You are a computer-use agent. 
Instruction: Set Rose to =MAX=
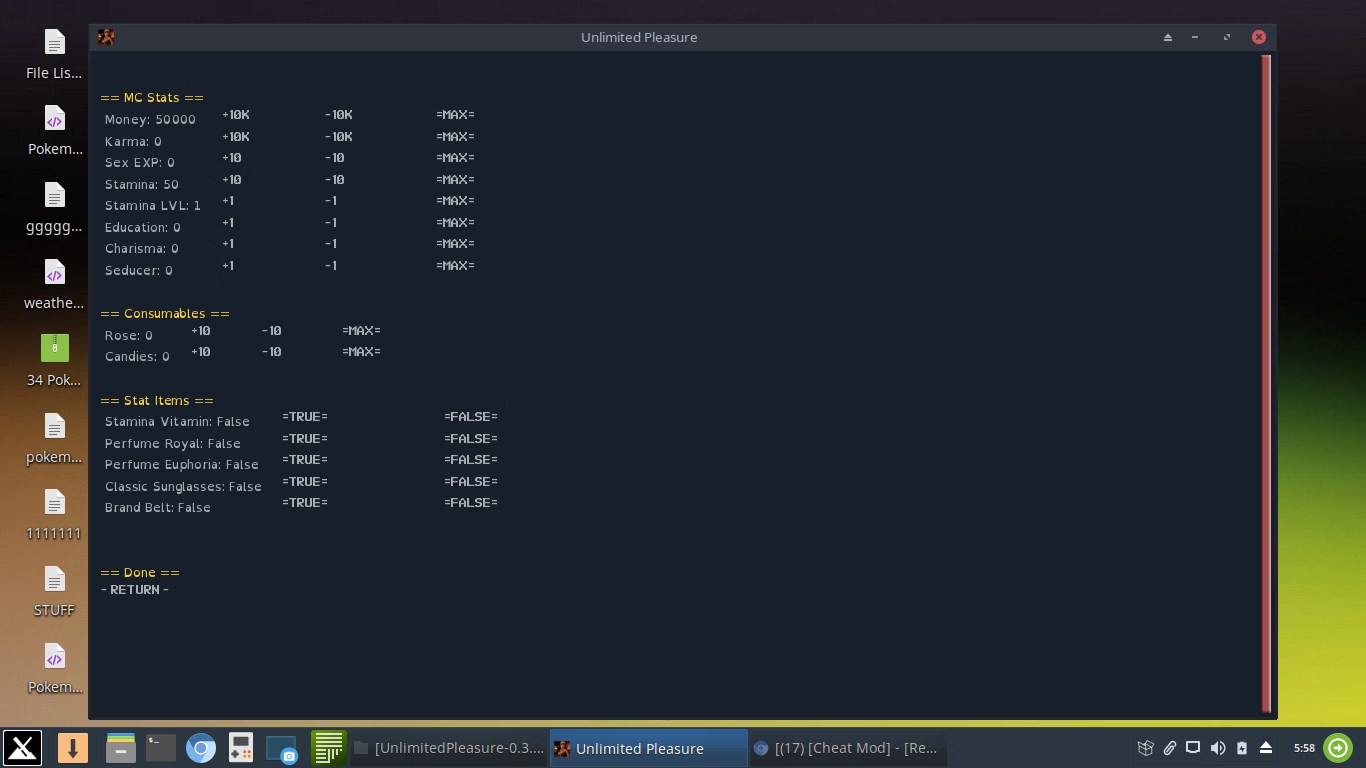click(x=362, y=331)
